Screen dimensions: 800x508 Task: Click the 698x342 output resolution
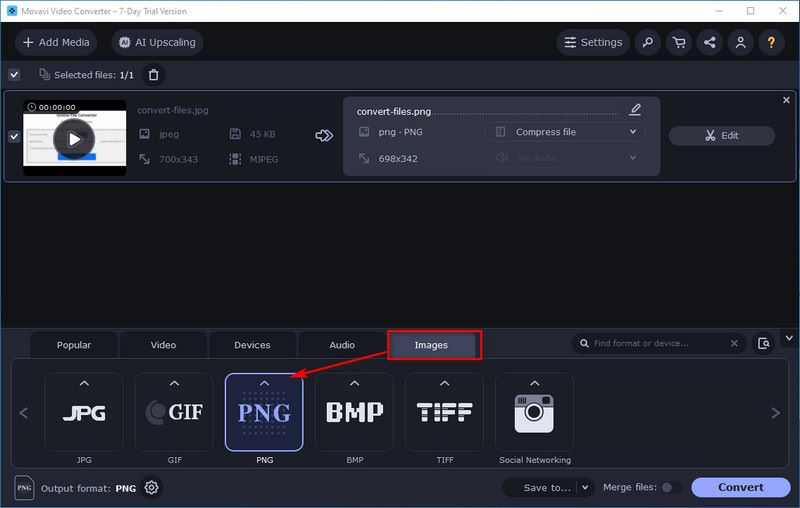tap(398, 159)
